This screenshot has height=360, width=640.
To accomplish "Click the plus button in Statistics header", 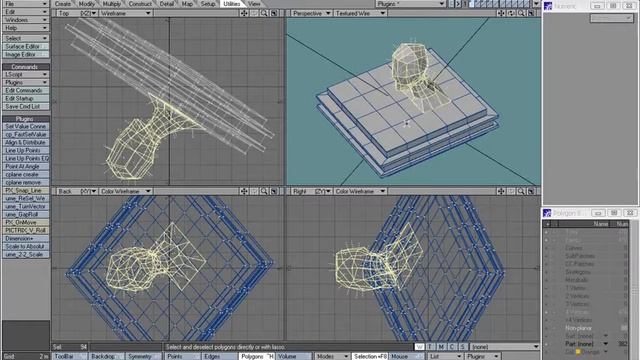I will [547, 224].
